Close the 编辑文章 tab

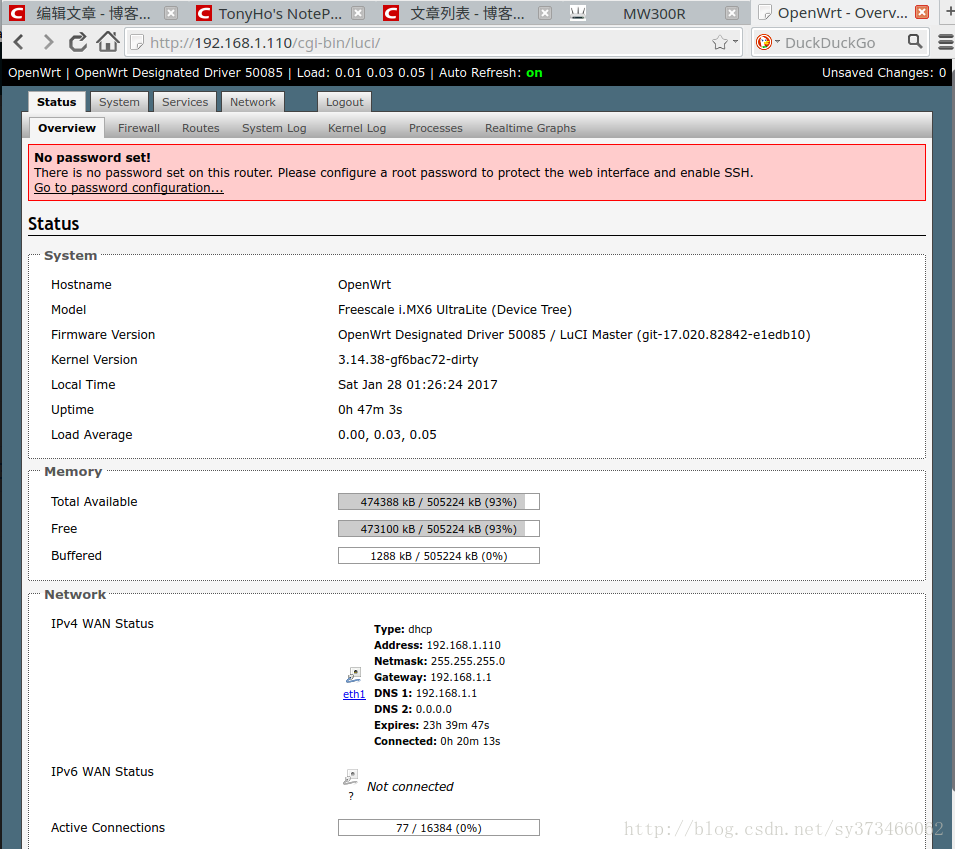point(171,13)
